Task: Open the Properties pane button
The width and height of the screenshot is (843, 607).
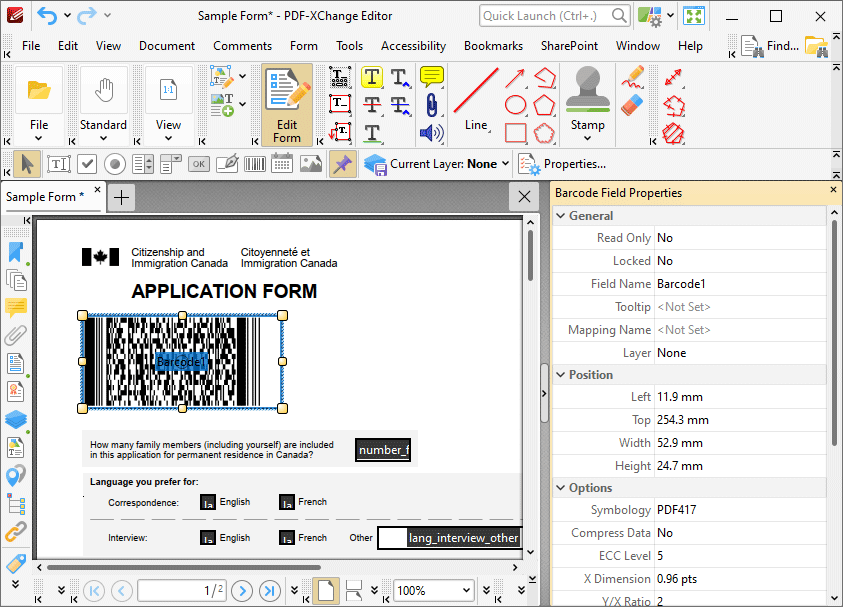Action: click(562, 164)
